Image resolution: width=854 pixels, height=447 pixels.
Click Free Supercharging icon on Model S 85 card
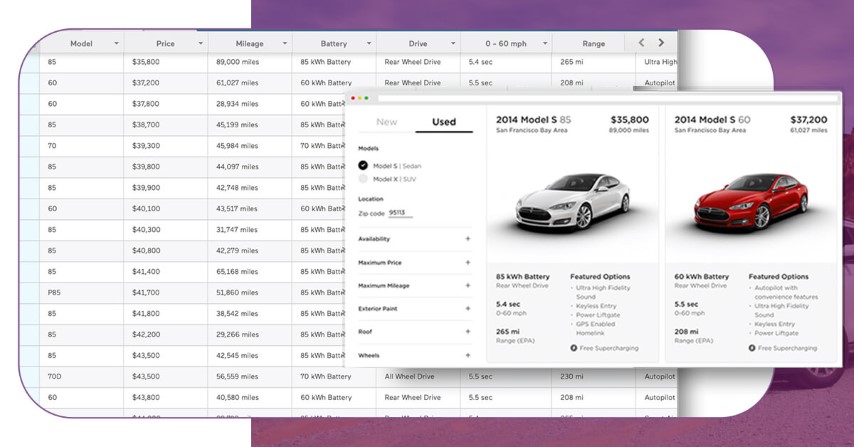(574, 348)
